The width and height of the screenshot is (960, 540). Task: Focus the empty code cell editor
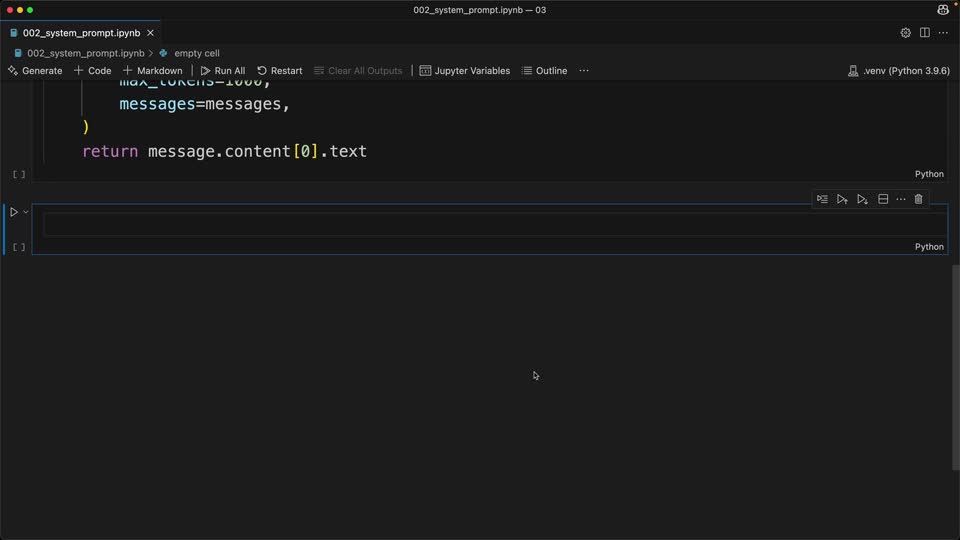(x=495, y=224)
